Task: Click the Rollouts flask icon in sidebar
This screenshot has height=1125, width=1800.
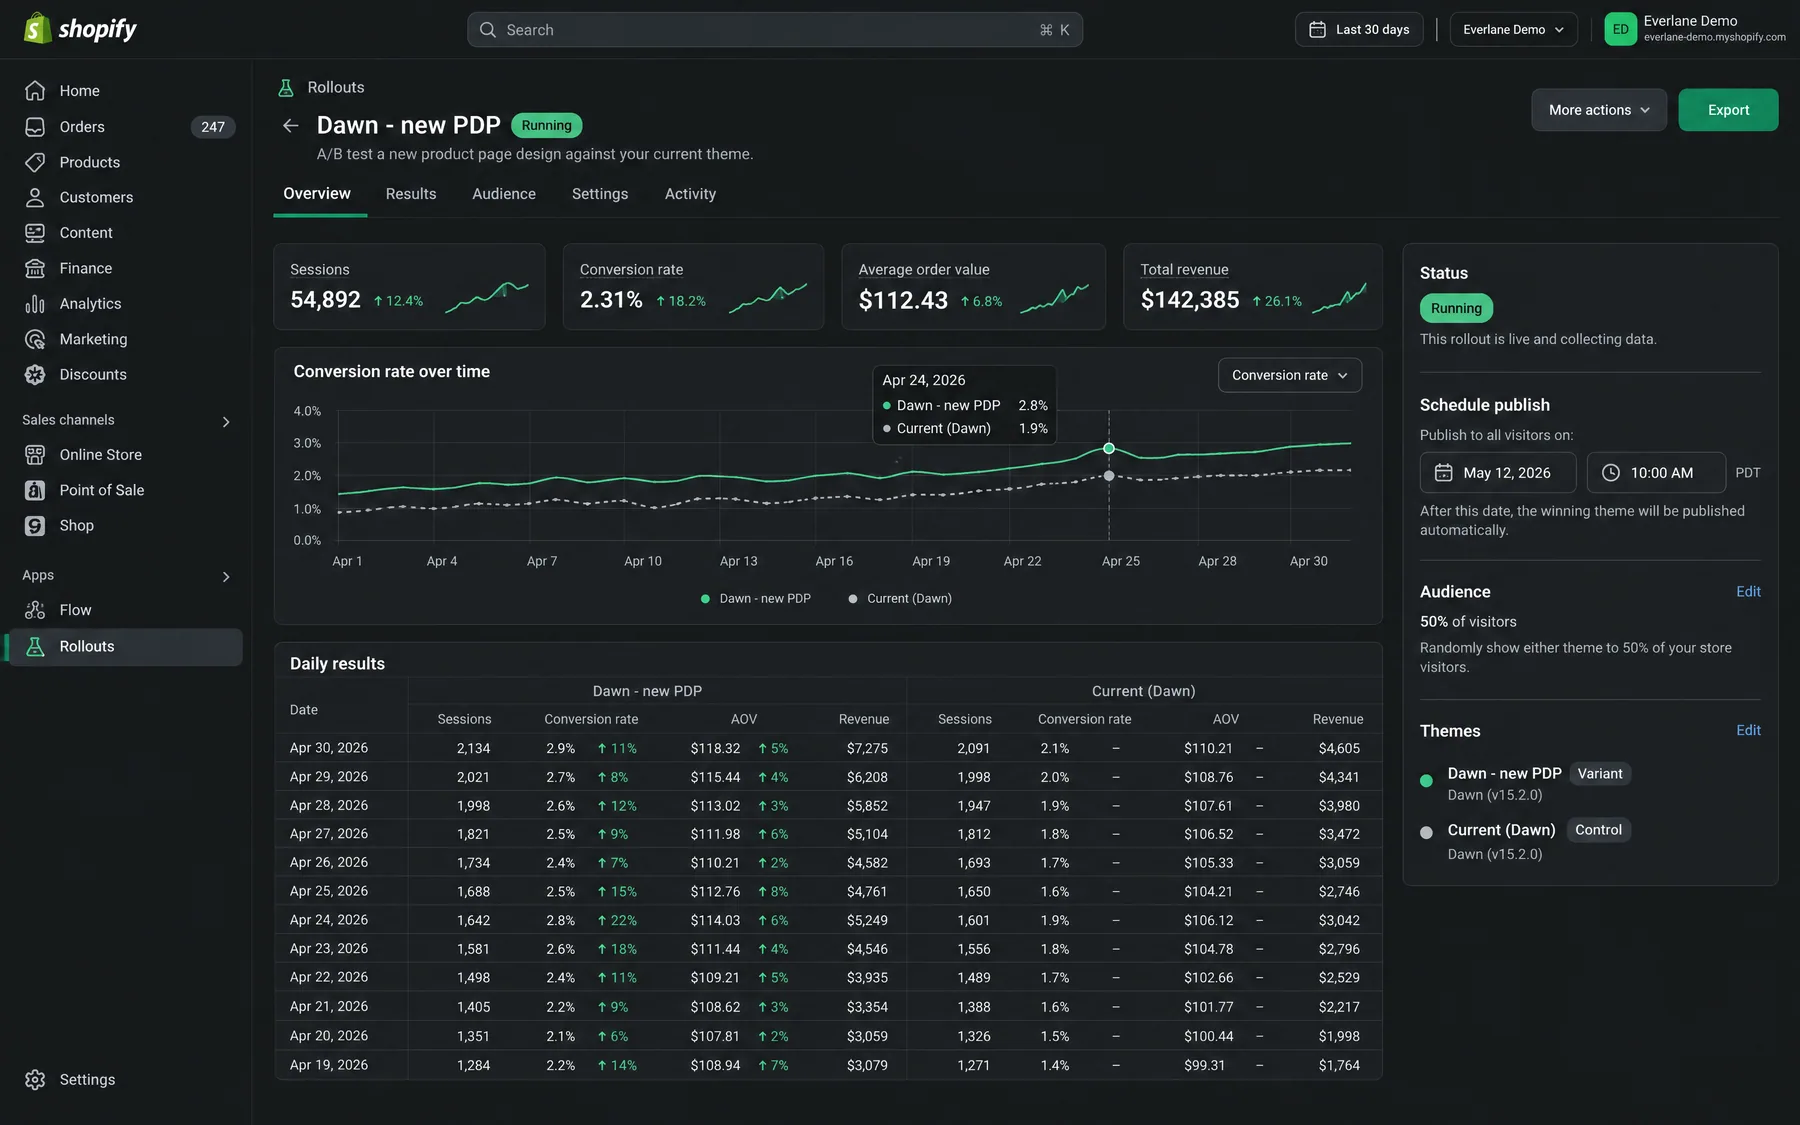Action: [x=35, y=647]
